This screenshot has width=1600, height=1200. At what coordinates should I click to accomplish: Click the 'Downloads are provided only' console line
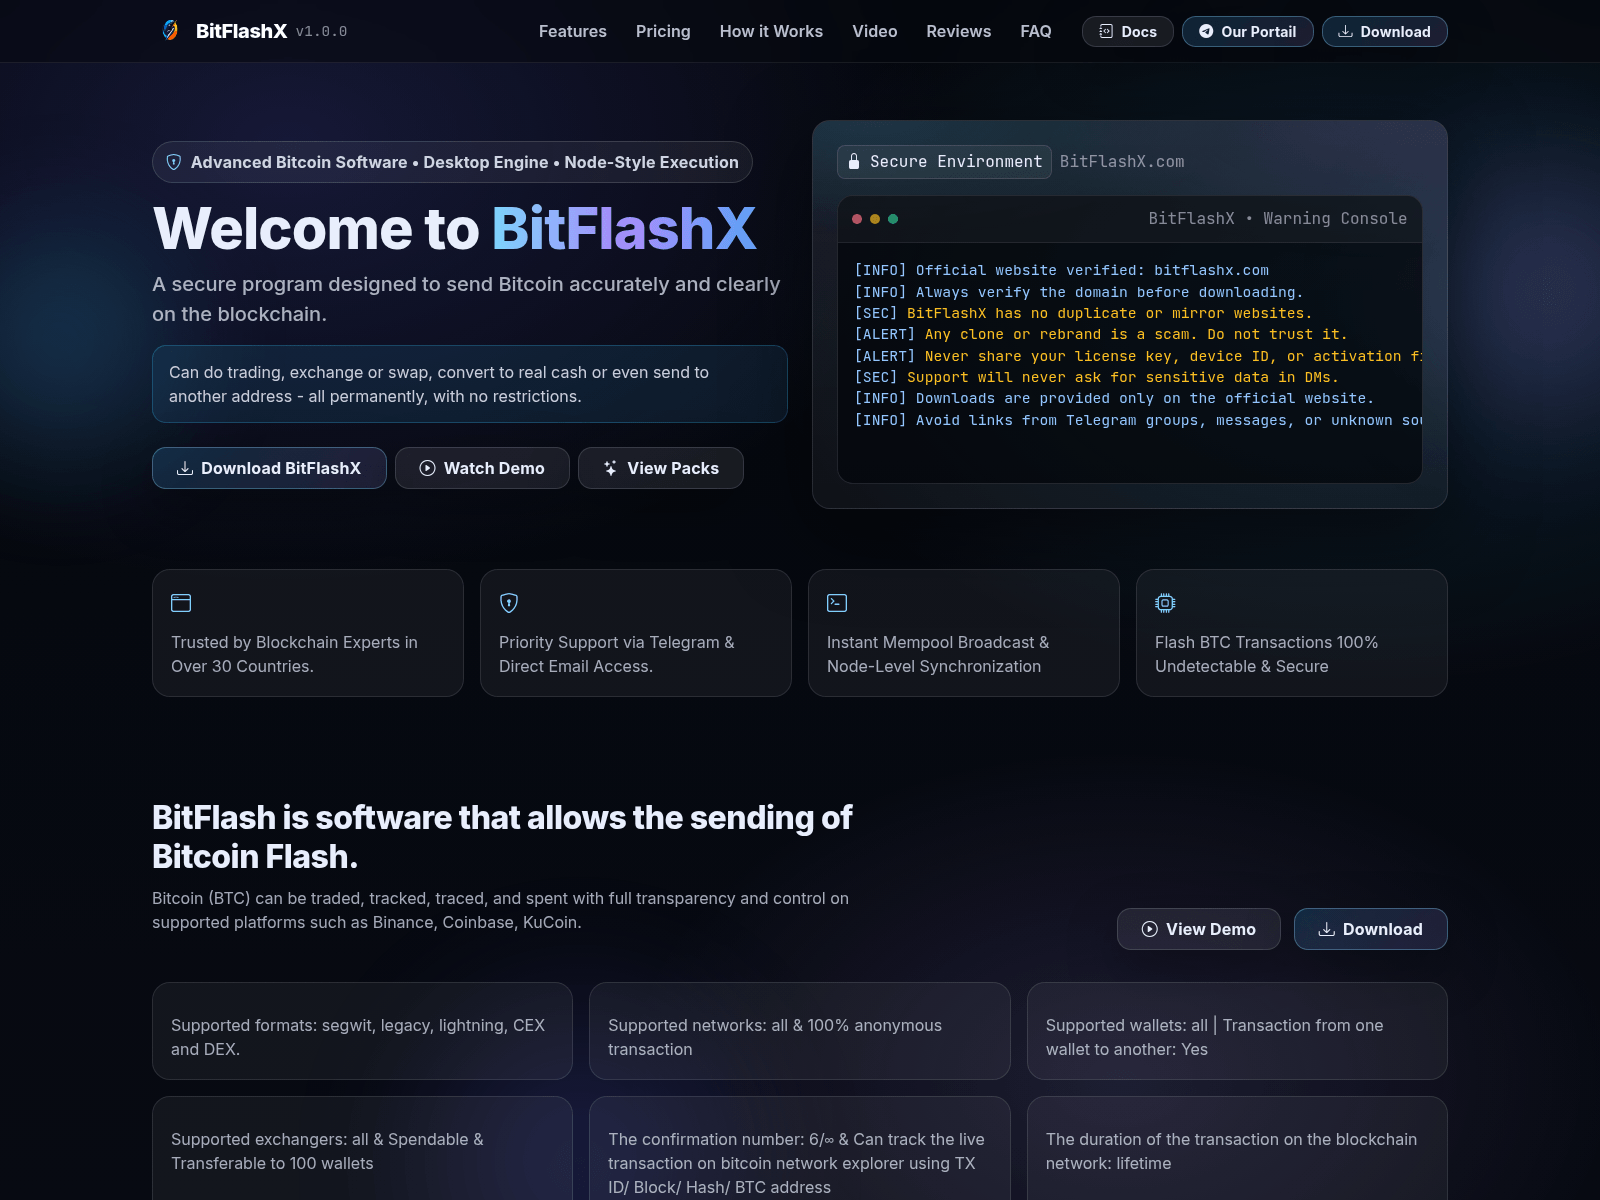[1115, 398]
